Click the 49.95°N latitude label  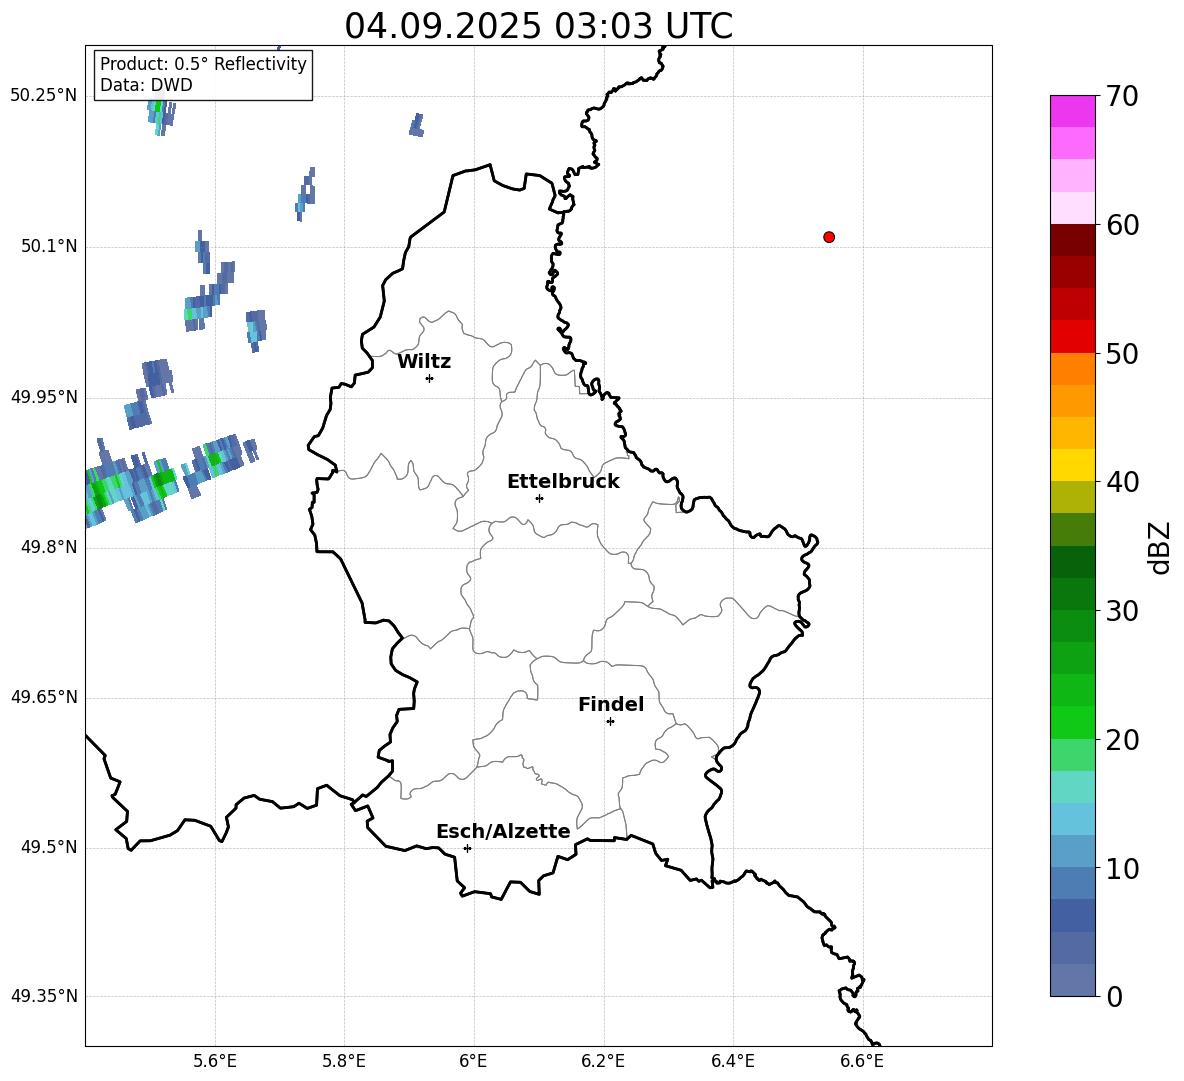click(44, 396)
